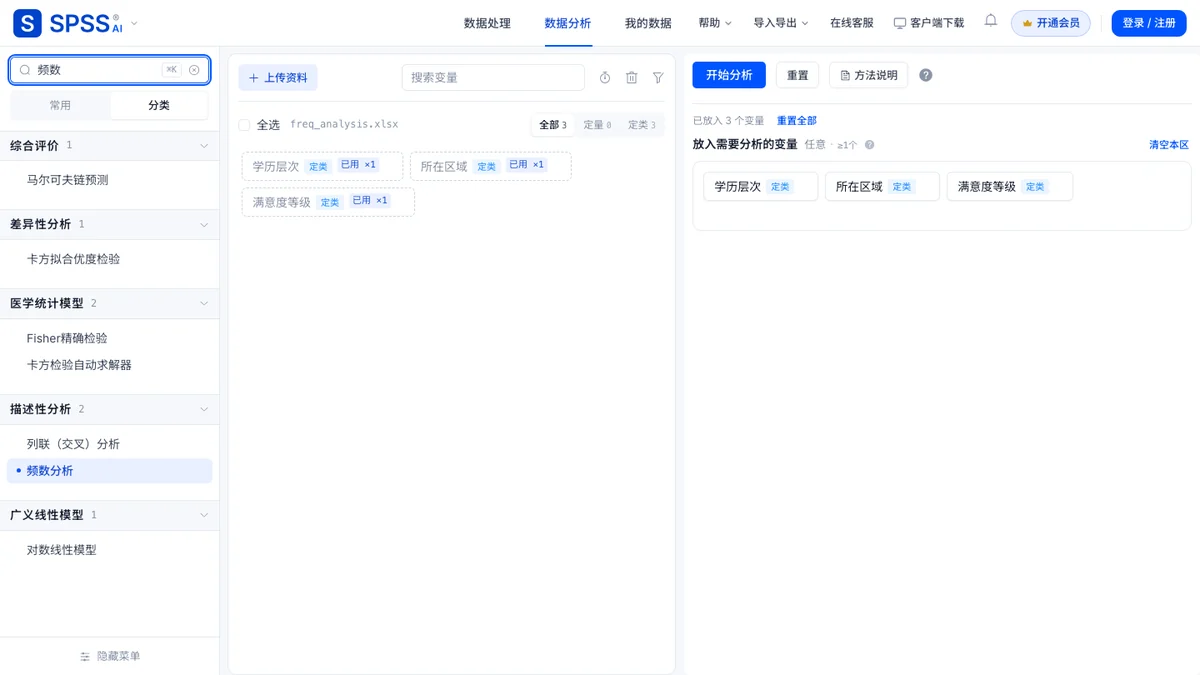Select 对数线性模型 method
The height and width of the screenshot is (675, 1200).
click(x=62, y=550)
